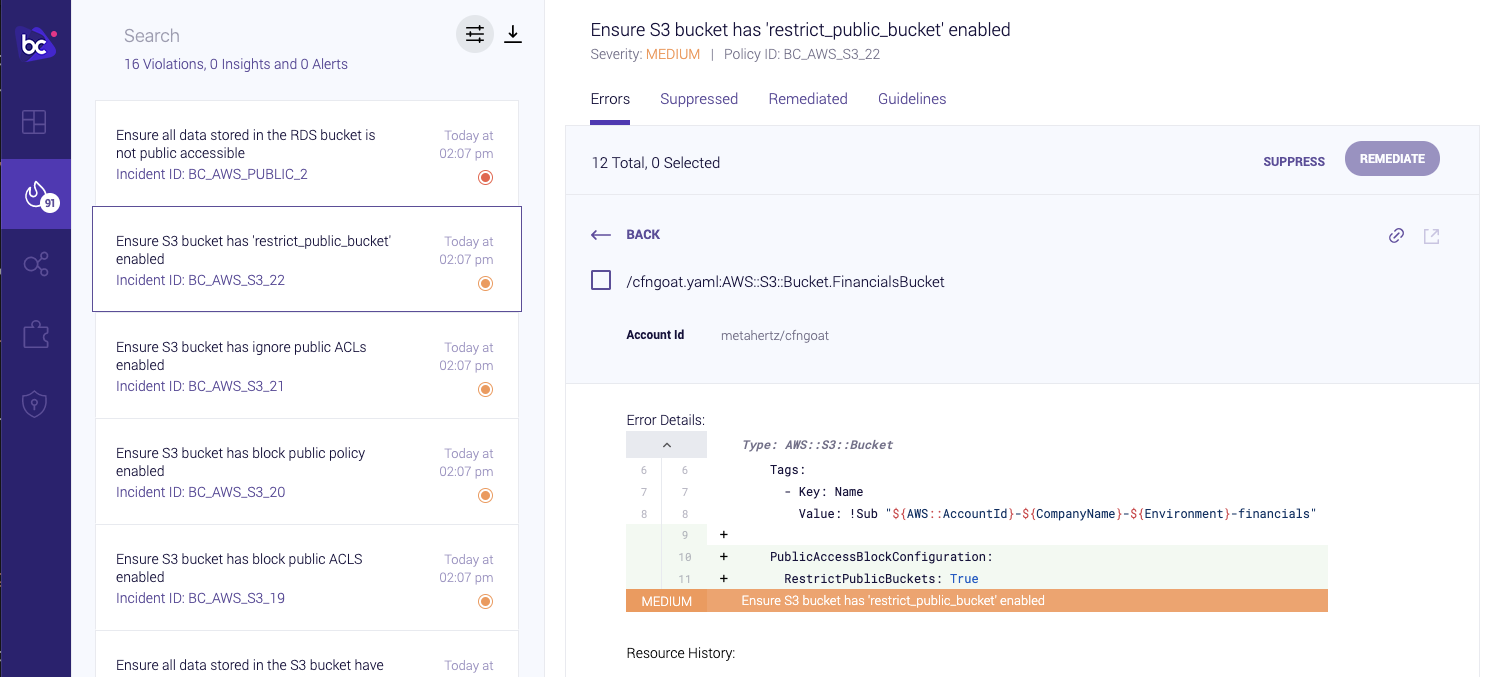Select the ignore public ACLs incident
The width and height of the screenshot is (1493, 677).
pyautogui.click(x=307, y=365)
